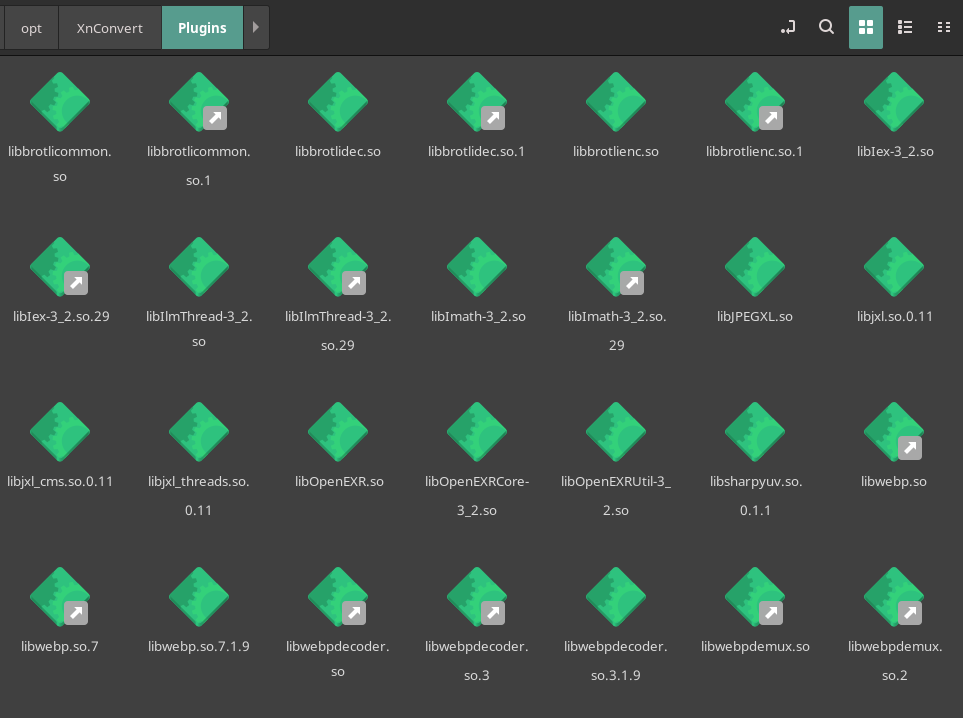
Task: Switch to icon grid view
Action: 866,28
